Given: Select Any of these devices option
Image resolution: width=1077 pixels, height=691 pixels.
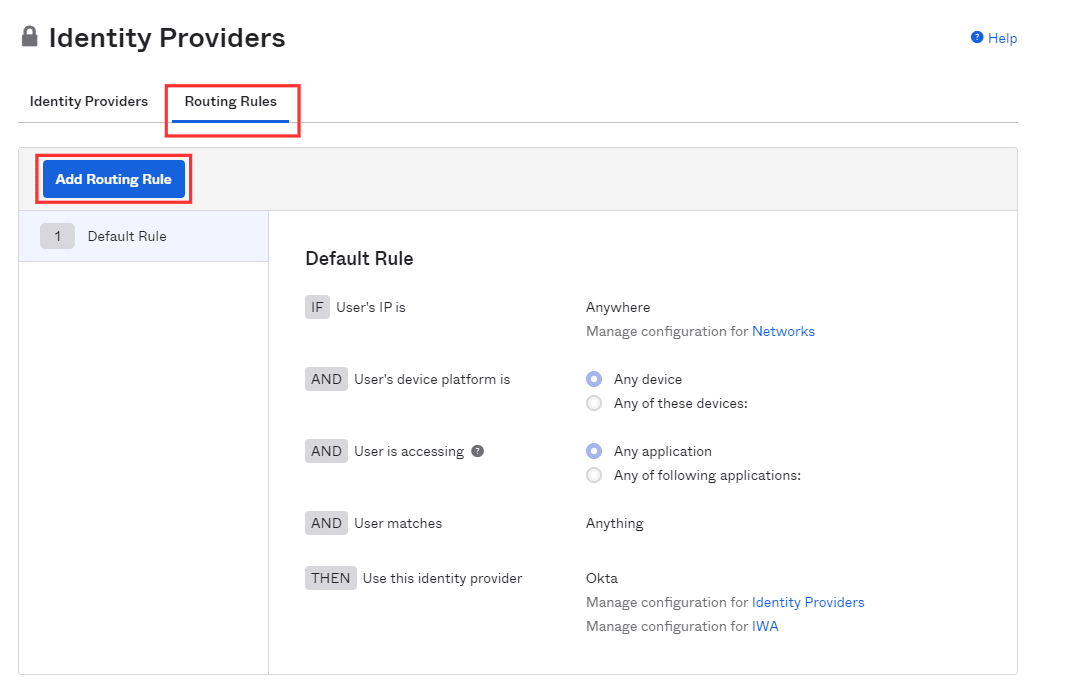Looking at the screenshot, I should pos(594,403).
